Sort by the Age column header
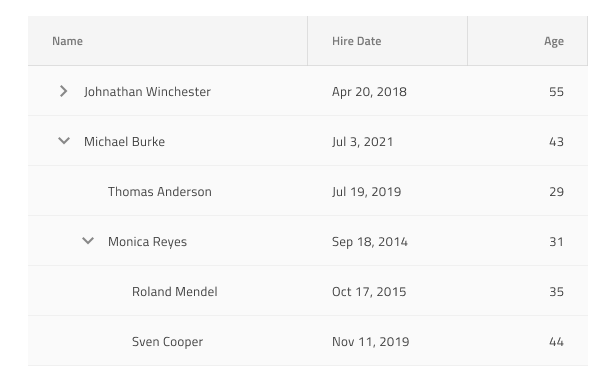Image resolution: width=616 pixels, height=382 pixels. pyautogui.click(x=528, y=41)
